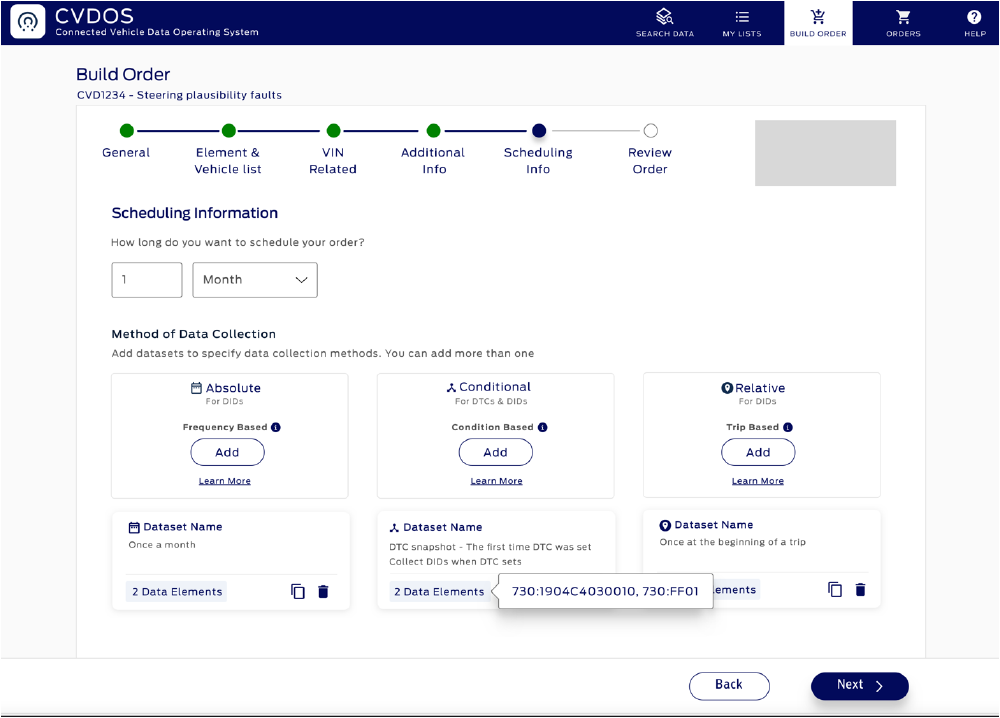The image size is (1000, 718).
Task: Click the Once a month description text
Action: pos(162,545)
